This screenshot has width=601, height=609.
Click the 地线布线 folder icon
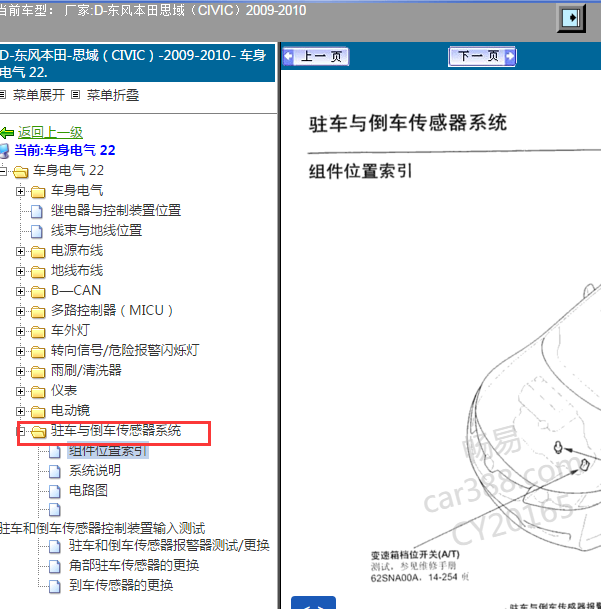38,271
